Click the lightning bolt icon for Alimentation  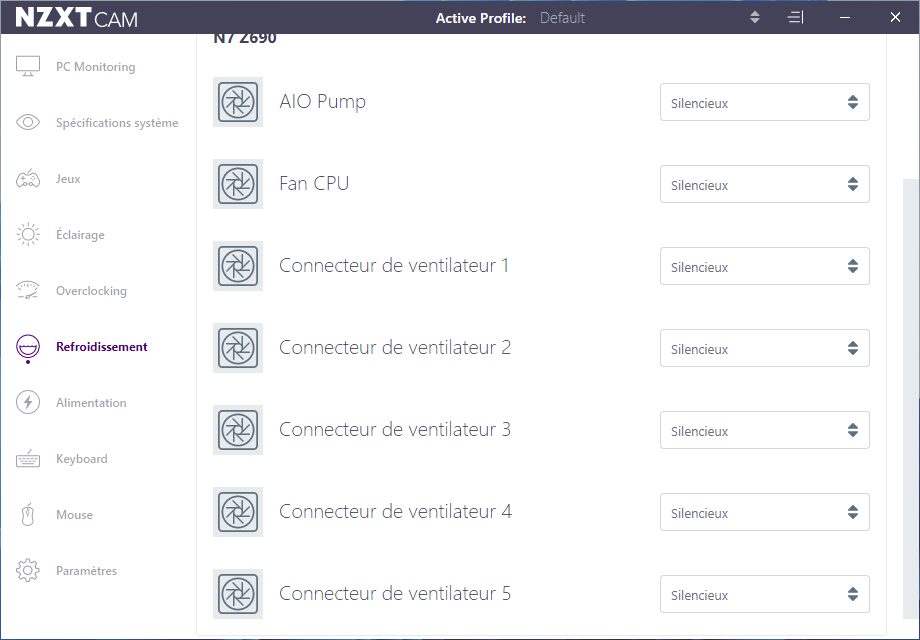click(28, 402)
